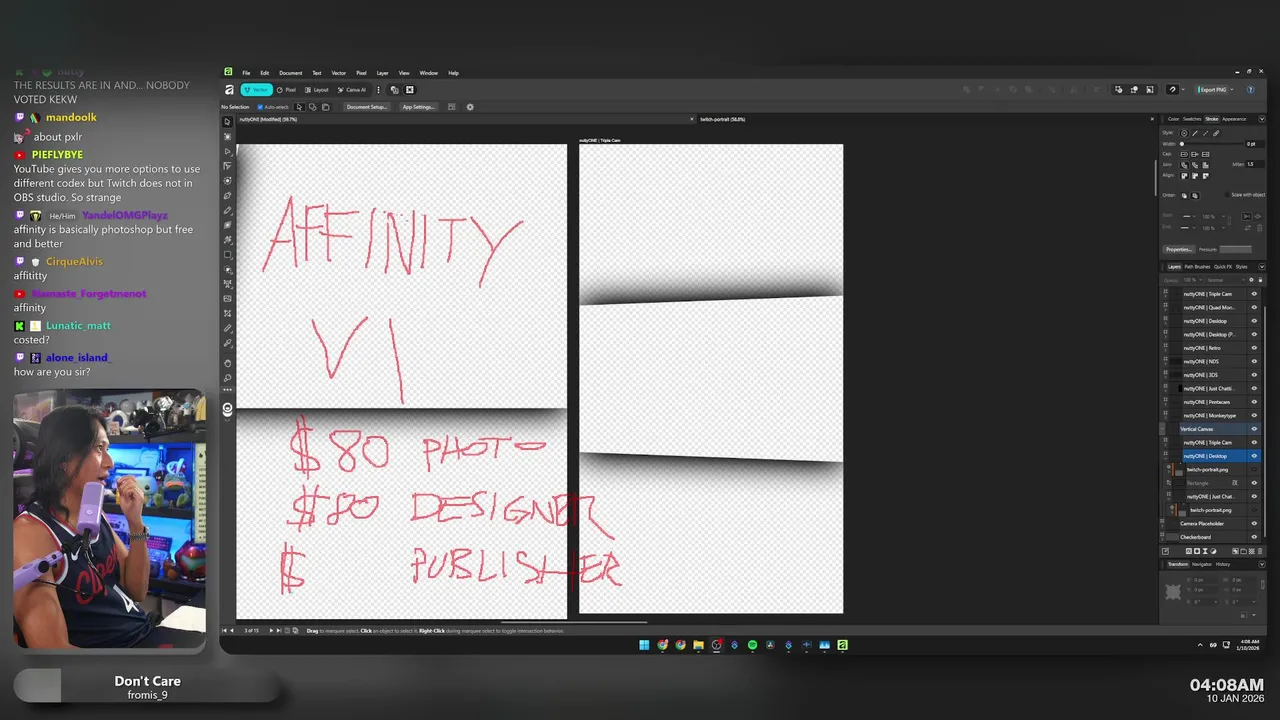
Task: Switch to the Layout studio
Action: pyautogui.click(x=316, y=90)
